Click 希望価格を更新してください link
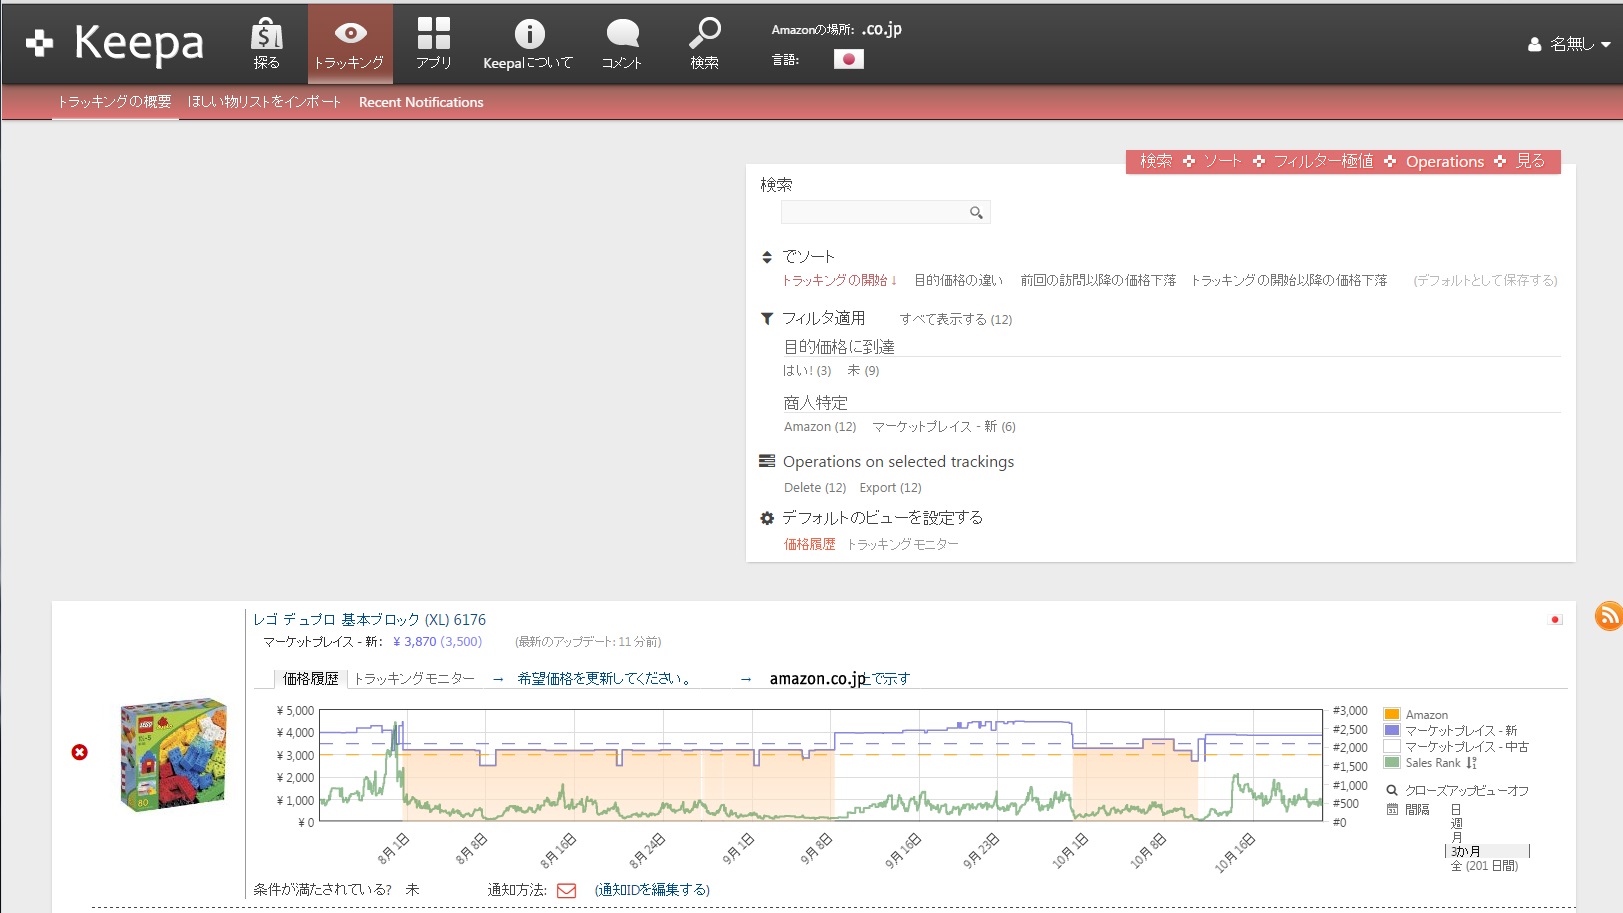This screenshot has width=1623, height=913. click(x=605, y=678)
